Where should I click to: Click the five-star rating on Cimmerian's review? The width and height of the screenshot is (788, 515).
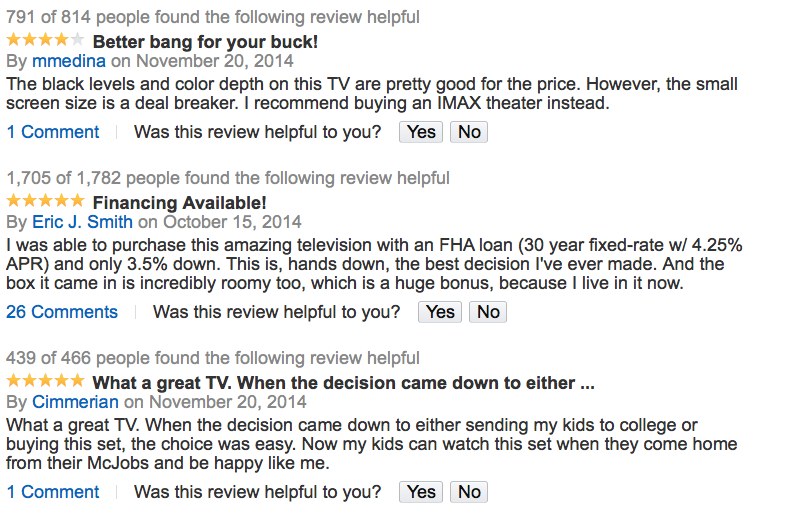tap(45, 381)
